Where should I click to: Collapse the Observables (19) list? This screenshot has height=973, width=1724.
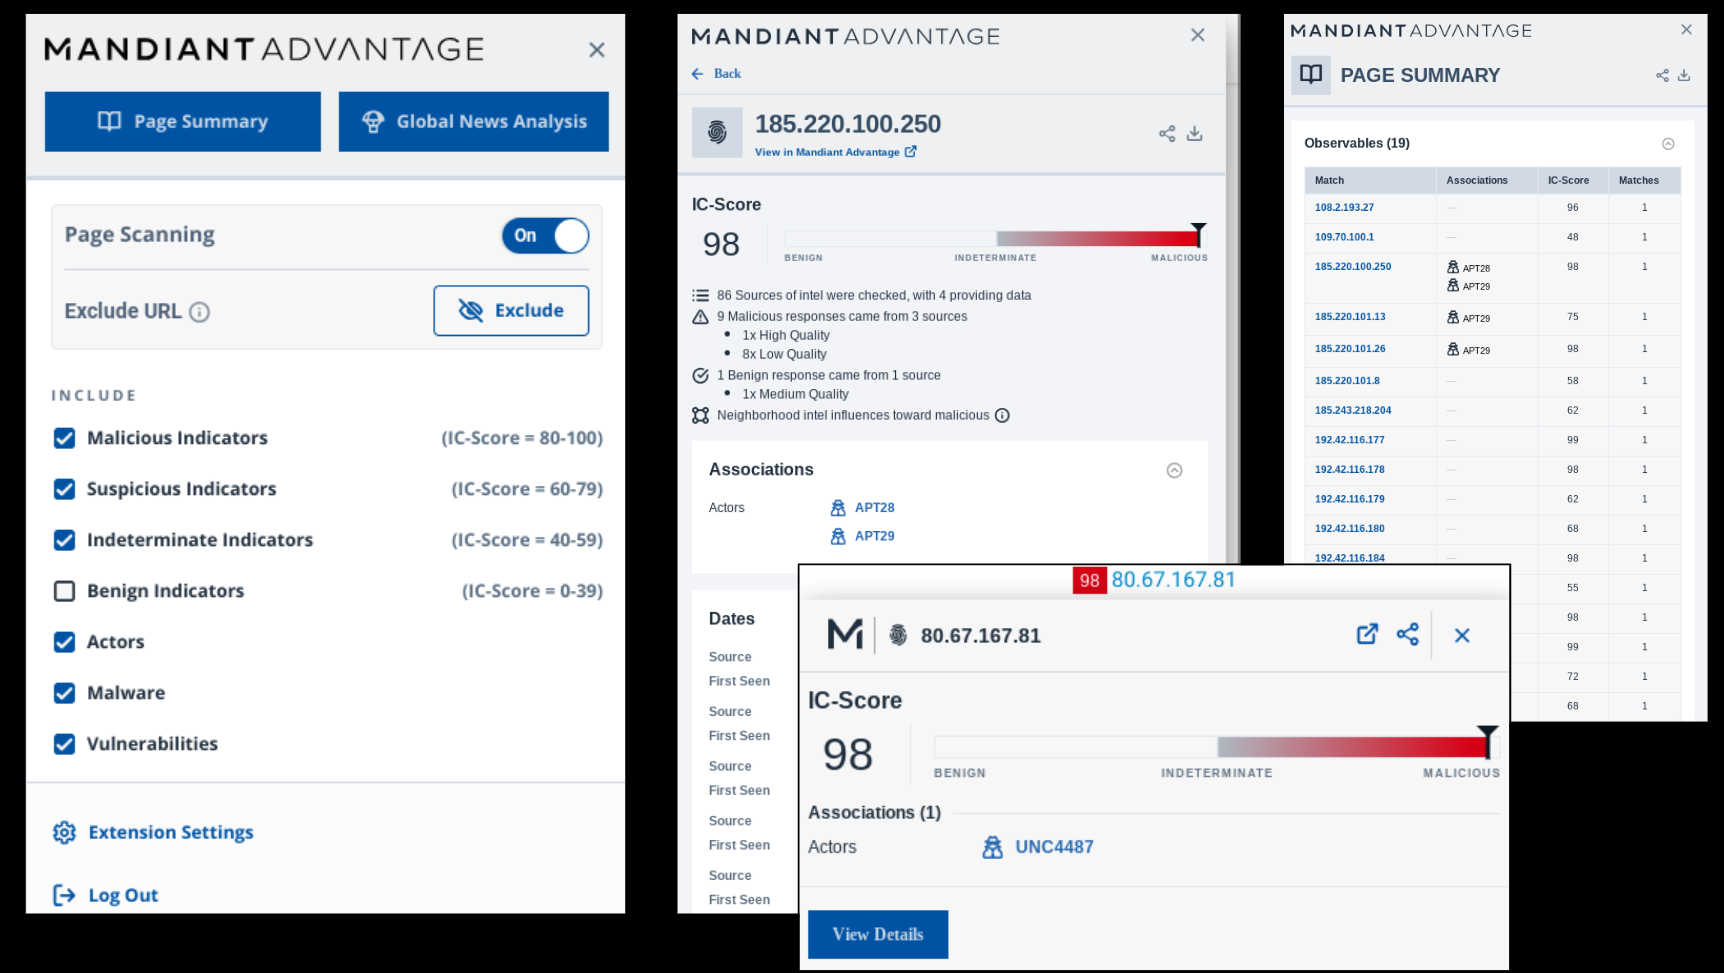click(1668, 143)
